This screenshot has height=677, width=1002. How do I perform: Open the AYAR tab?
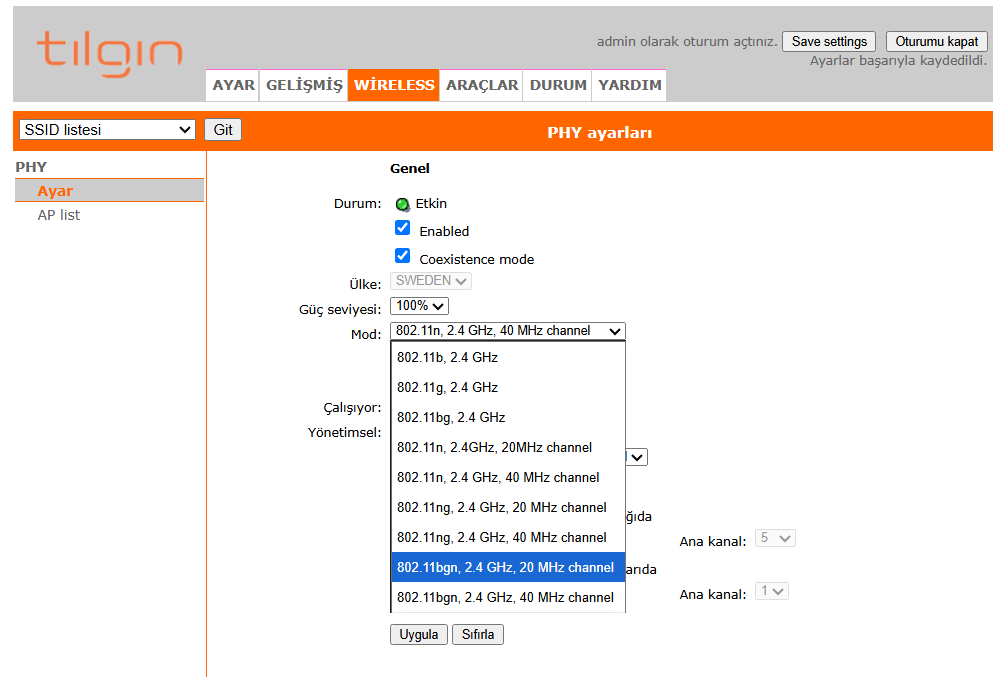tap(233, 85)
